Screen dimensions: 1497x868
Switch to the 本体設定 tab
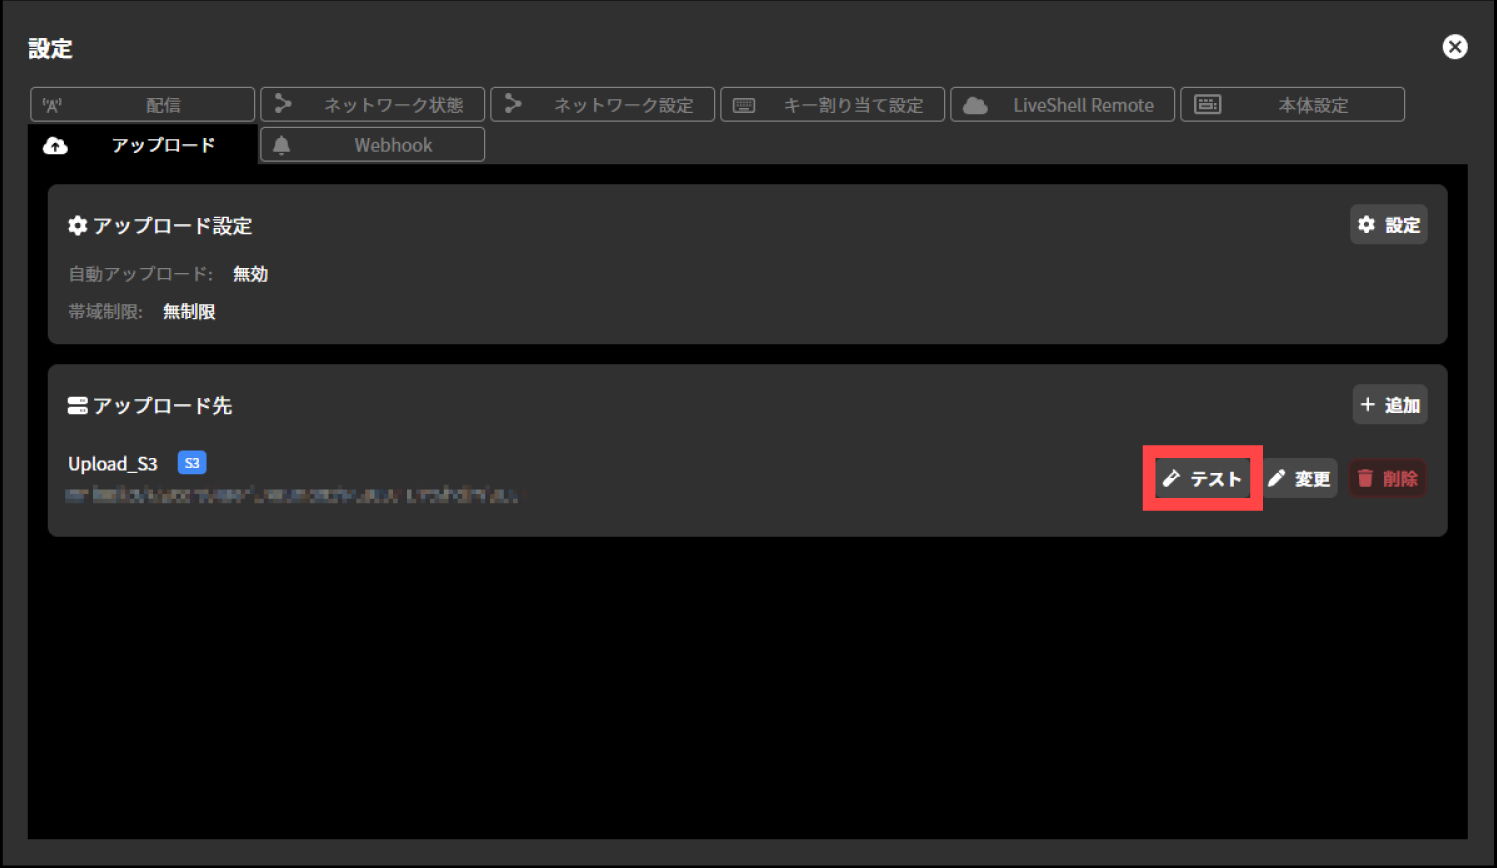tap(1293, 105)
